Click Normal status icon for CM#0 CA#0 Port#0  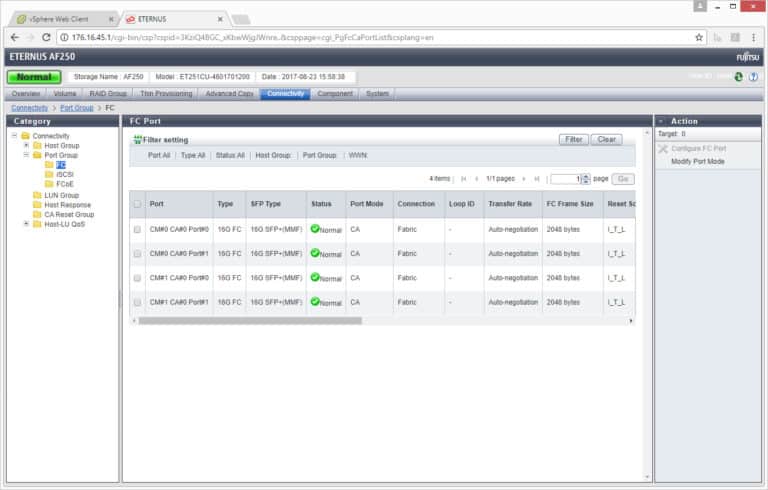(315, 228)
